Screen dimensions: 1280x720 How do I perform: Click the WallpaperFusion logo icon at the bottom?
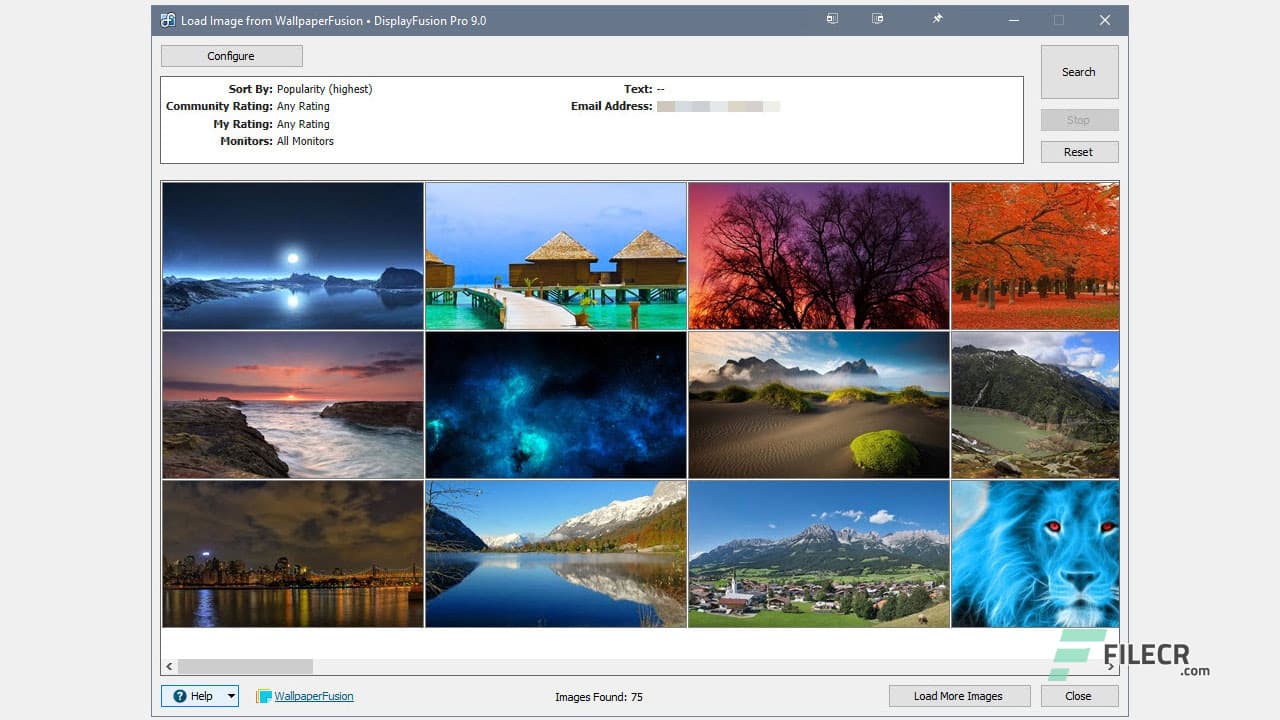[x=262, y=696]
